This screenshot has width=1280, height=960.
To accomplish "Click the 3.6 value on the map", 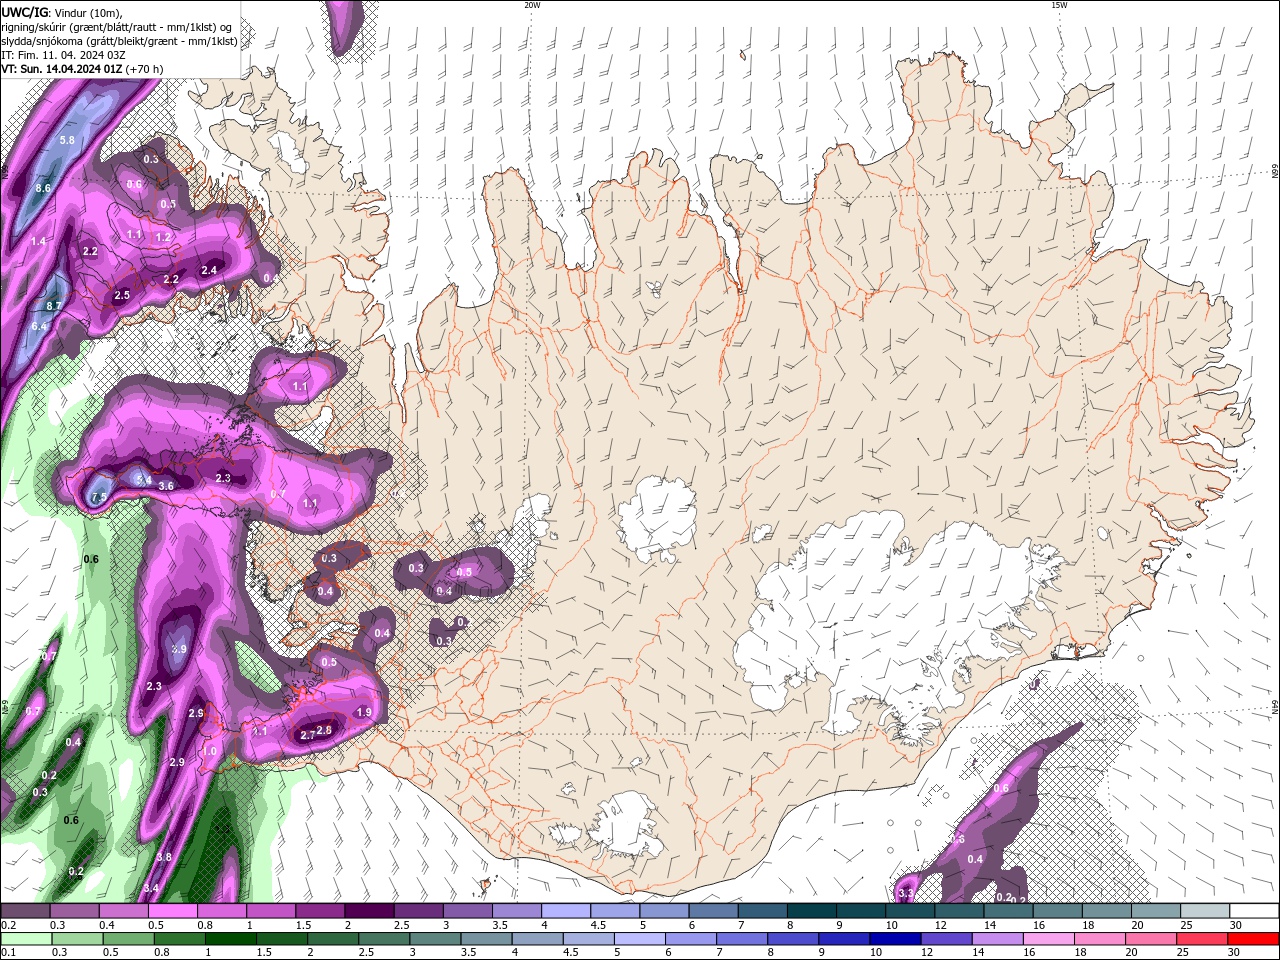I will [166, 486].
